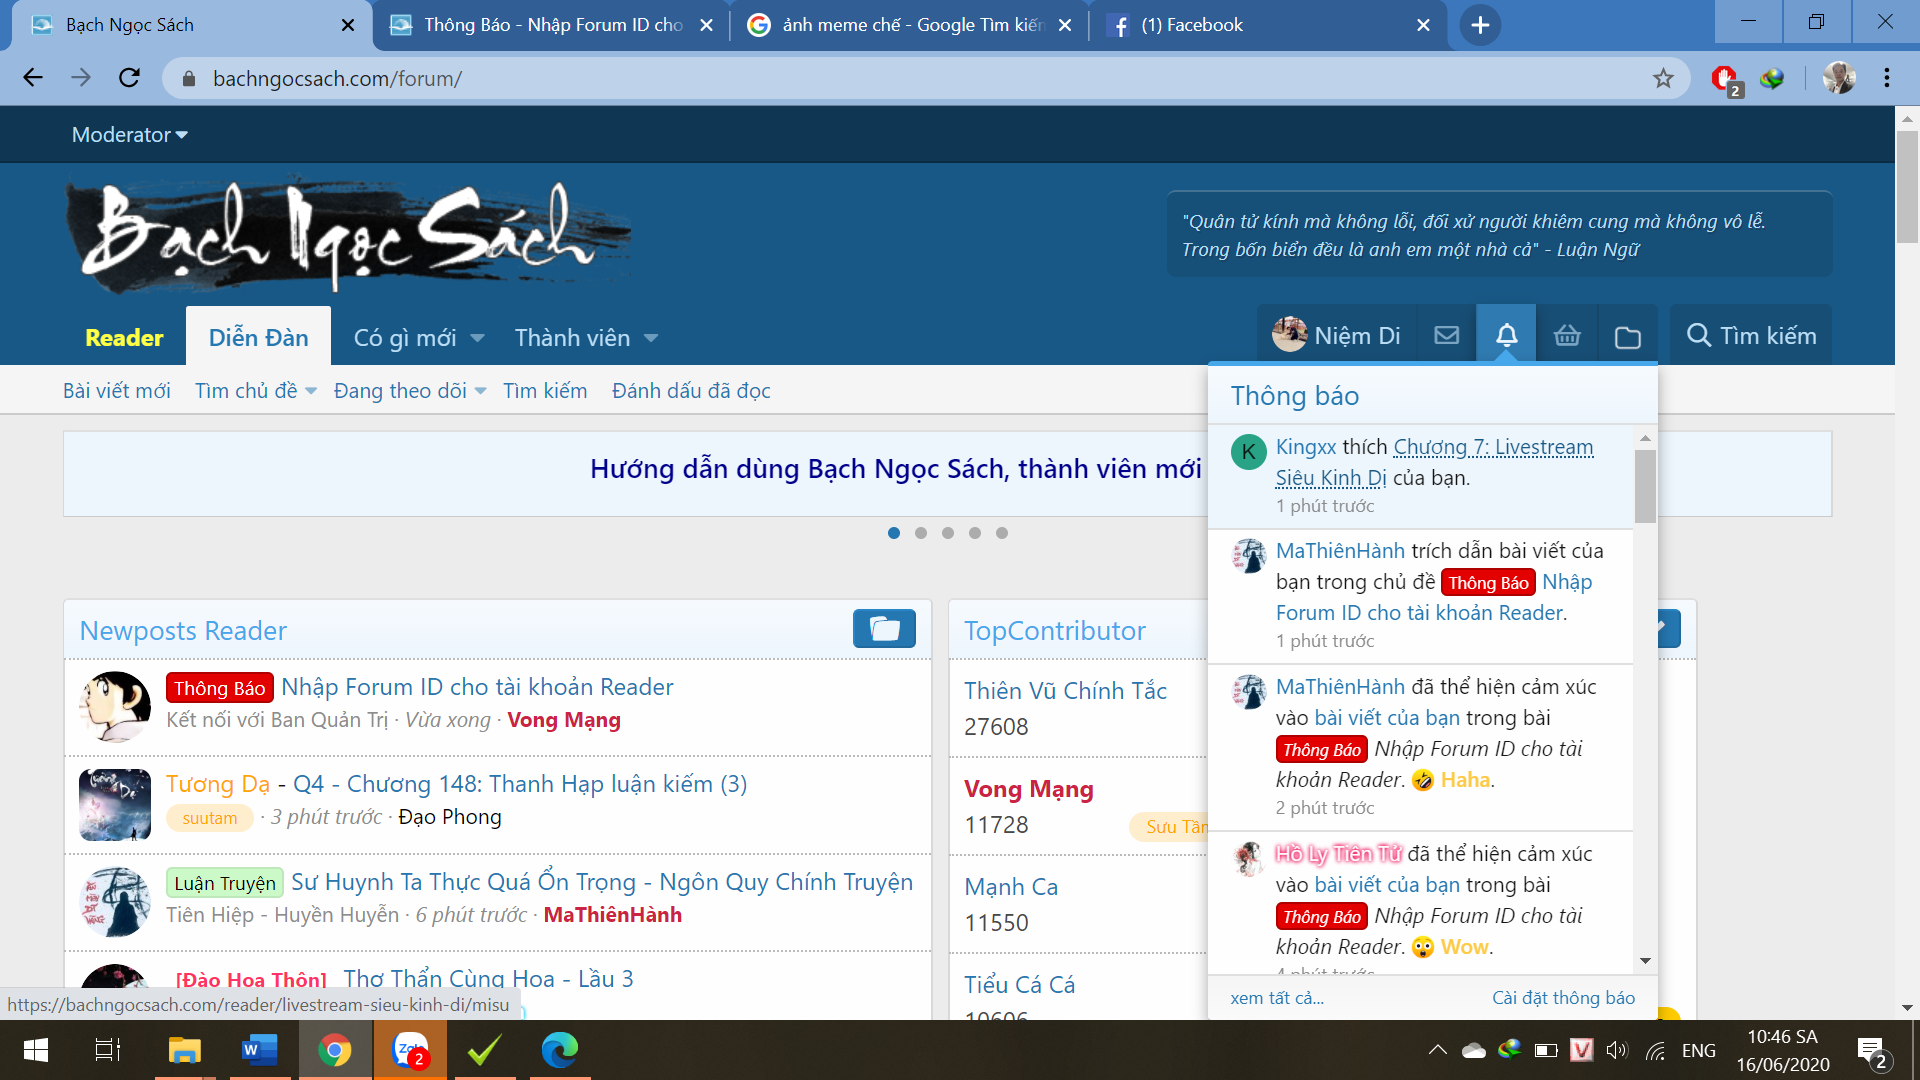Image resolution: width=1920 pixels, height=1080 pixels.
Task: Select the fifth carousel dot
Action: [x=1002, y=533]
